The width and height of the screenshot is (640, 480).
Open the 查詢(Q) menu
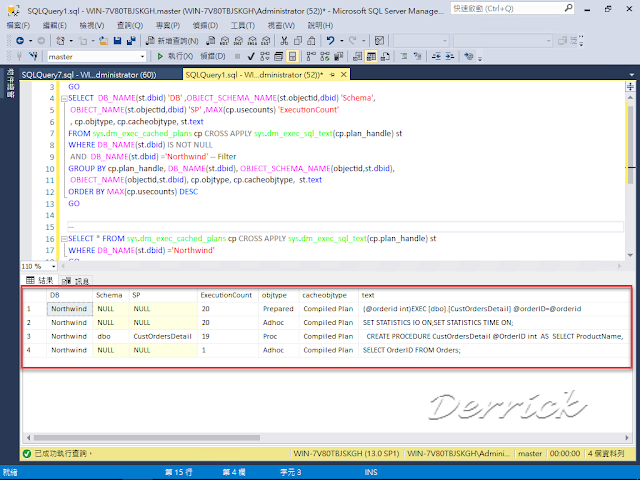(x=130, y=25)
